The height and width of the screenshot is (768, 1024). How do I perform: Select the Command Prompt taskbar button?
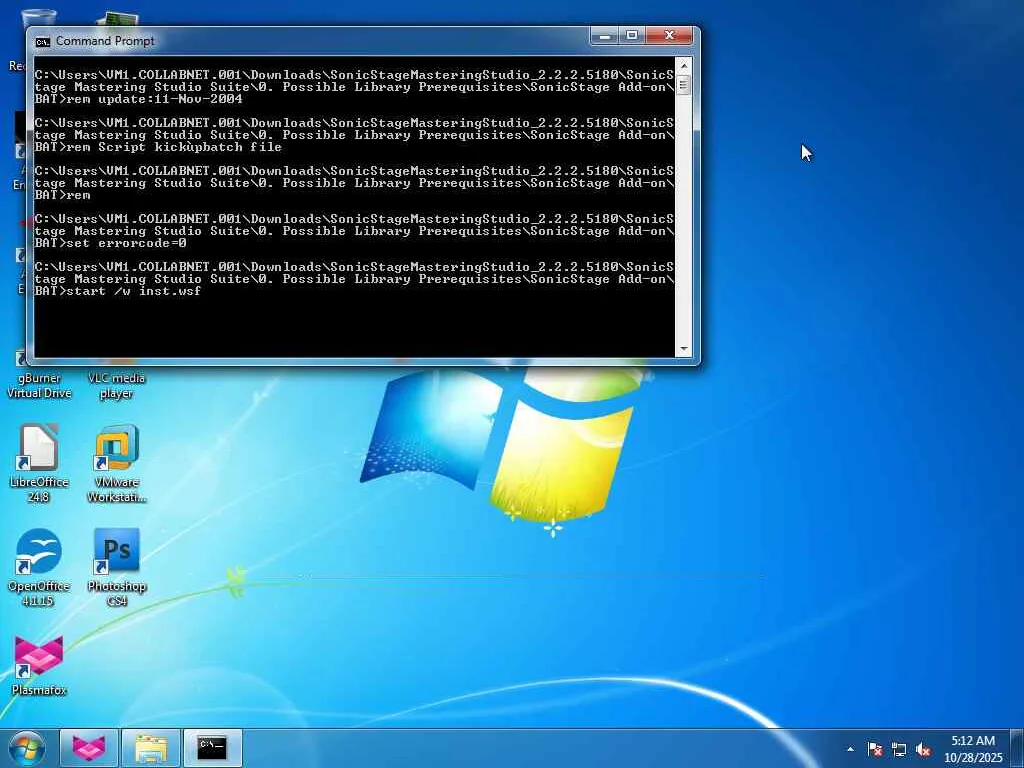click(212, 748)
